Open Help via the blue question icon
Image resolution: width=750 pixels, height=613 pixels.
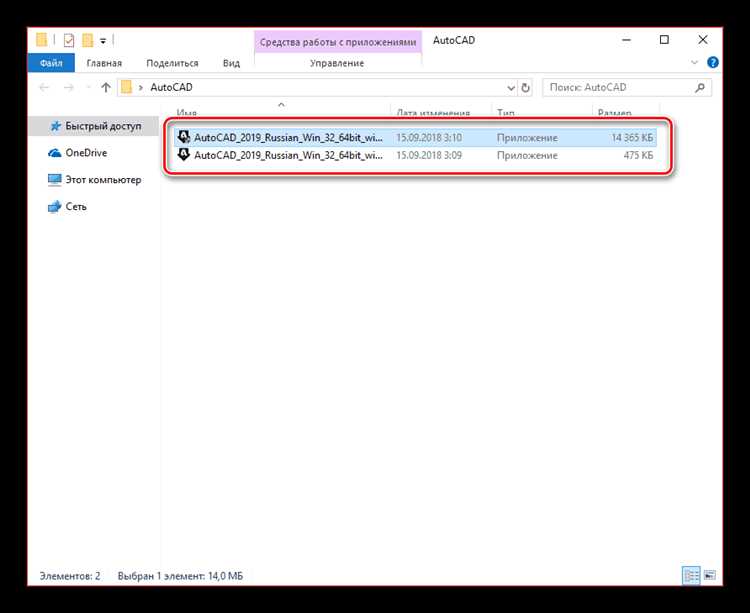[712, 62]
